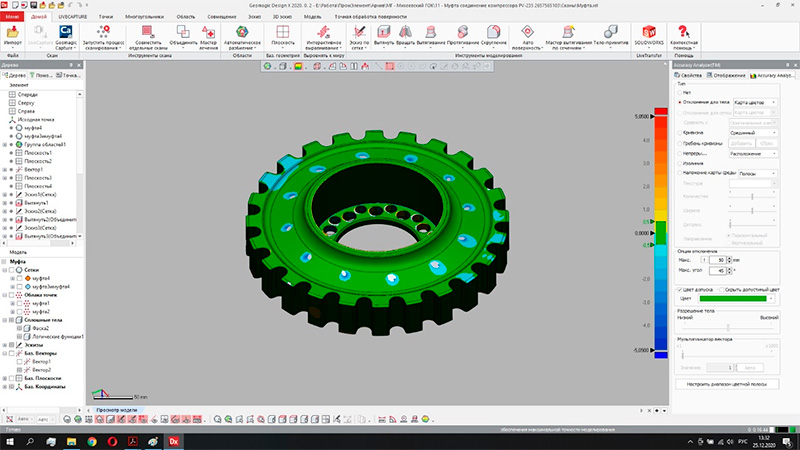Select Наложение карты среды radio button
This screenshot has width=800, height=450.
tap(680, 173)
